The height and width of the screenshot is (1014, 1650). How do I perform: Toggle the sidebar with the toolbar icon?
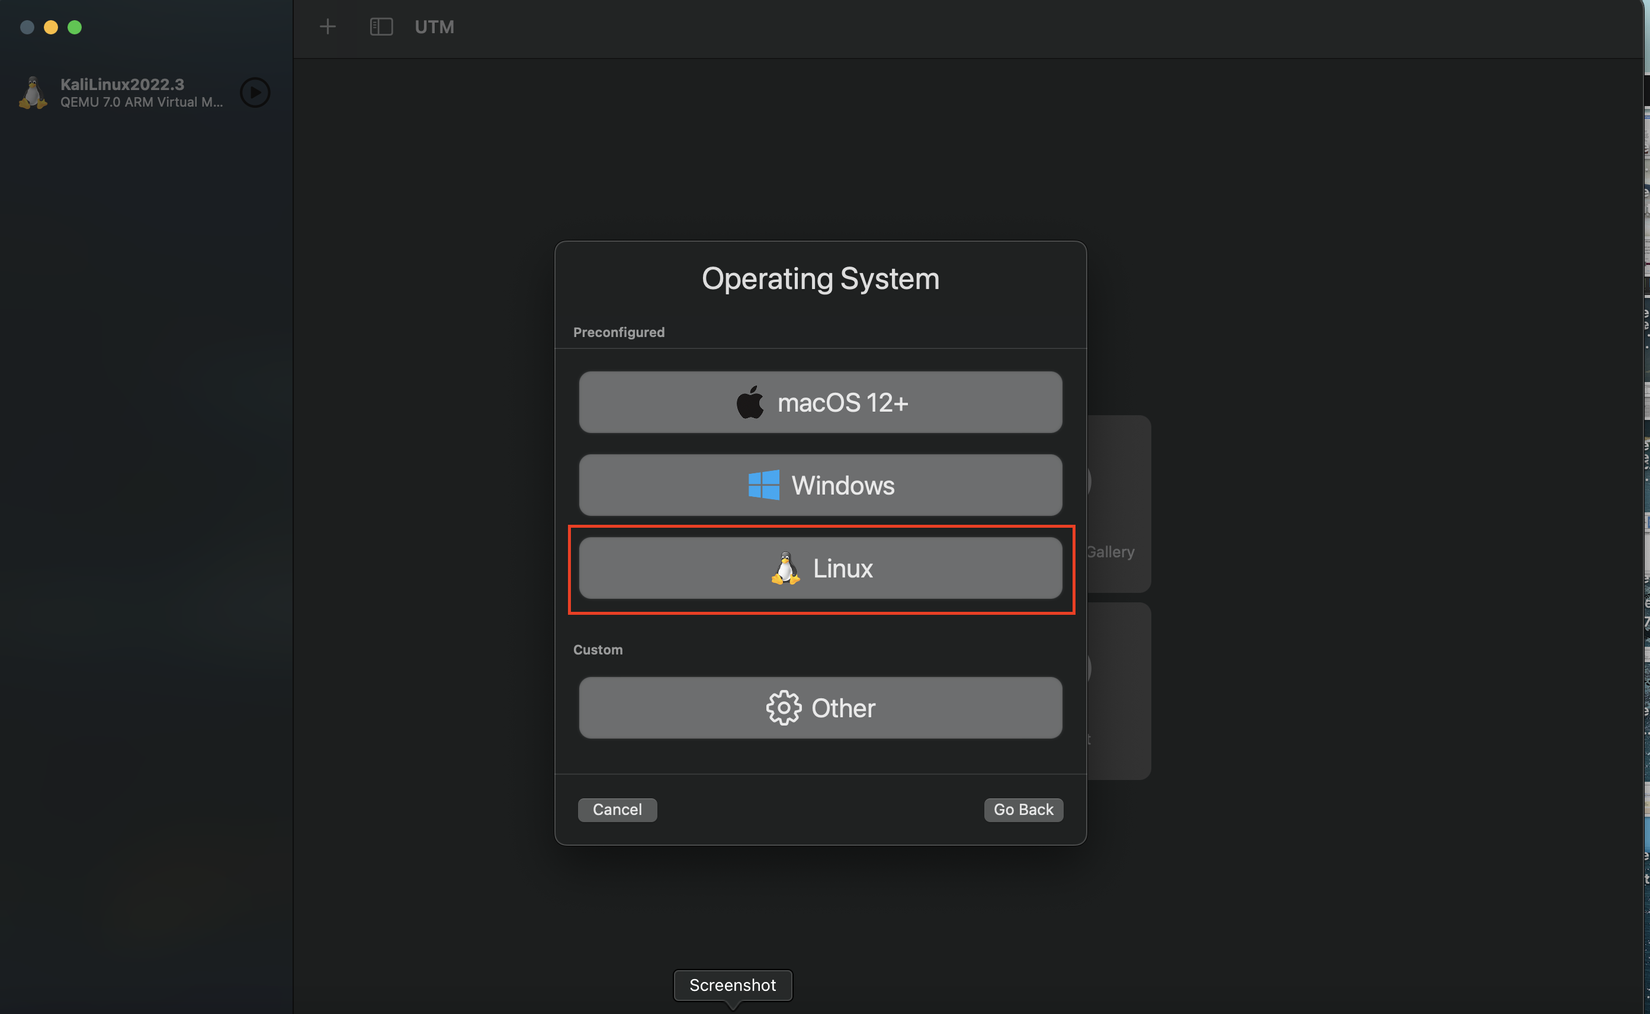tap(381, 27)
